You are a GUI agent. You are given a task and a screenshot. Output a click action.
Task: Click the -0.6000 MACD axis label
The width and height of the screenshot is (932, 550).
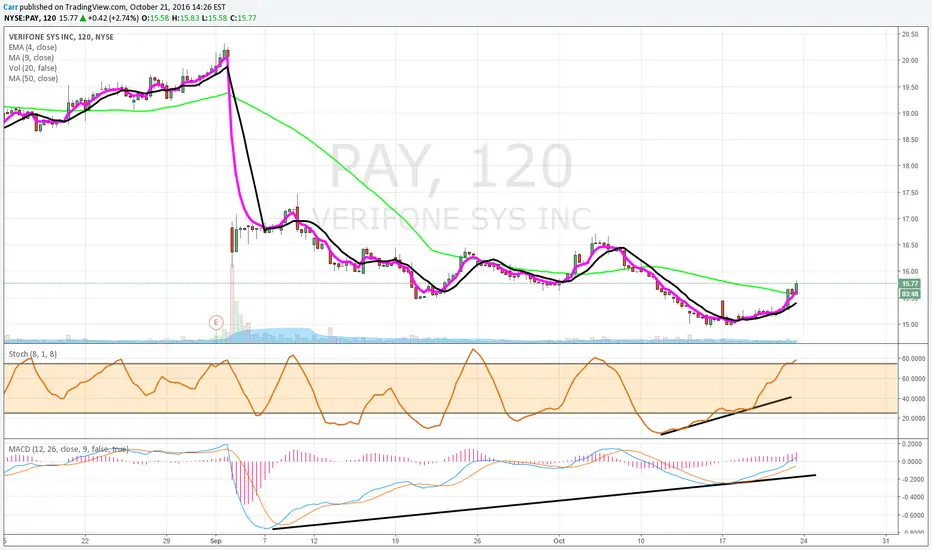coord(911,516)
